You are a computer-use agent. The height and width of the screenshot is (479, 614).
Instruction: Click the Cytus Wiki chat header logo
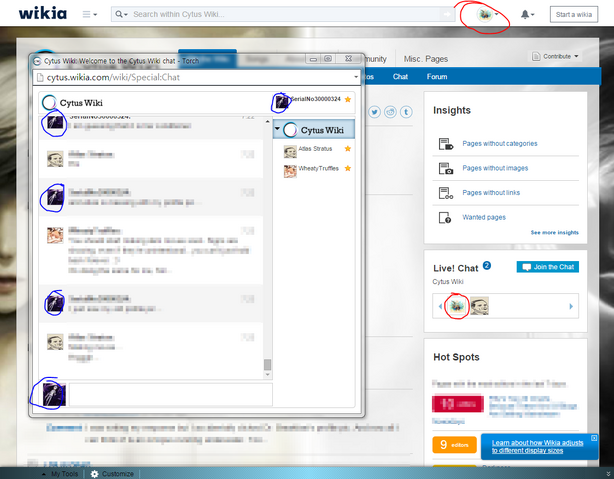click(72, 103)
